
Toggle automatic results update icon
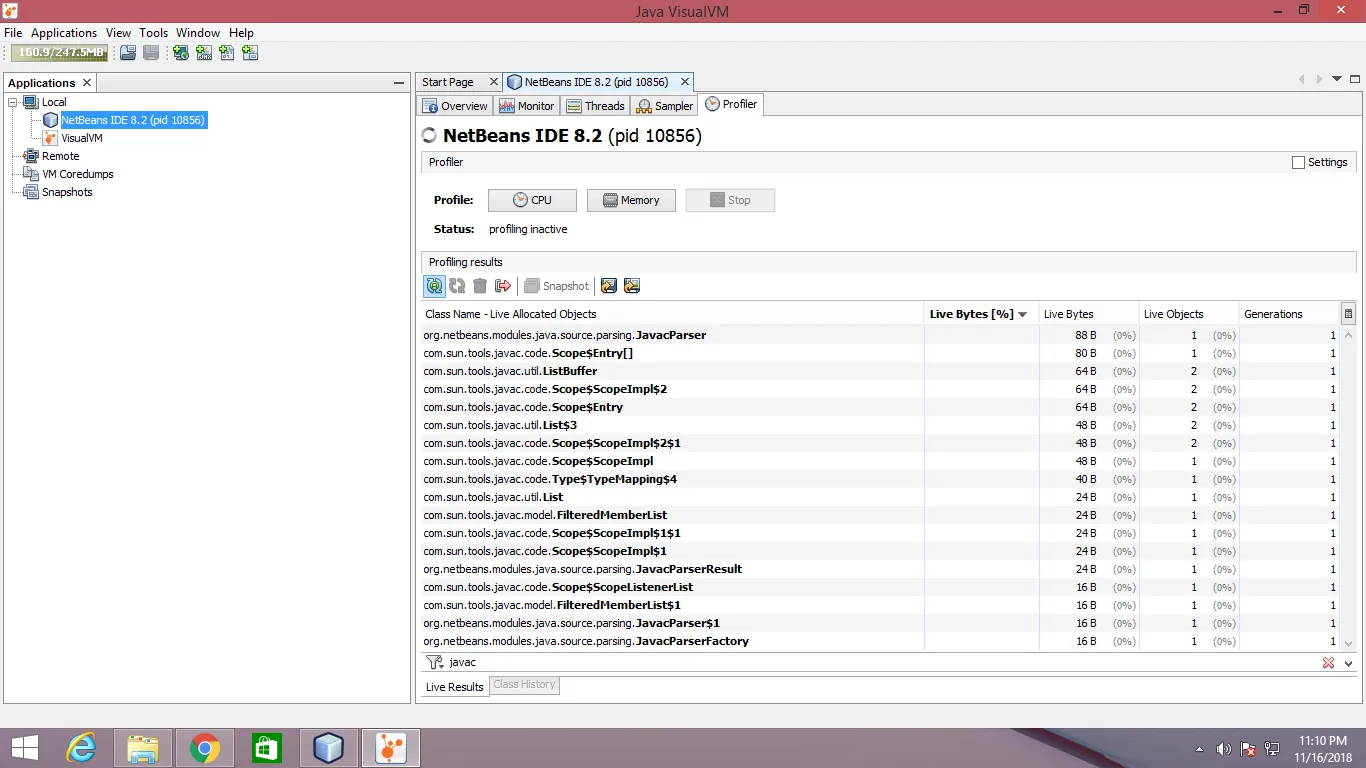pos(434,286)
